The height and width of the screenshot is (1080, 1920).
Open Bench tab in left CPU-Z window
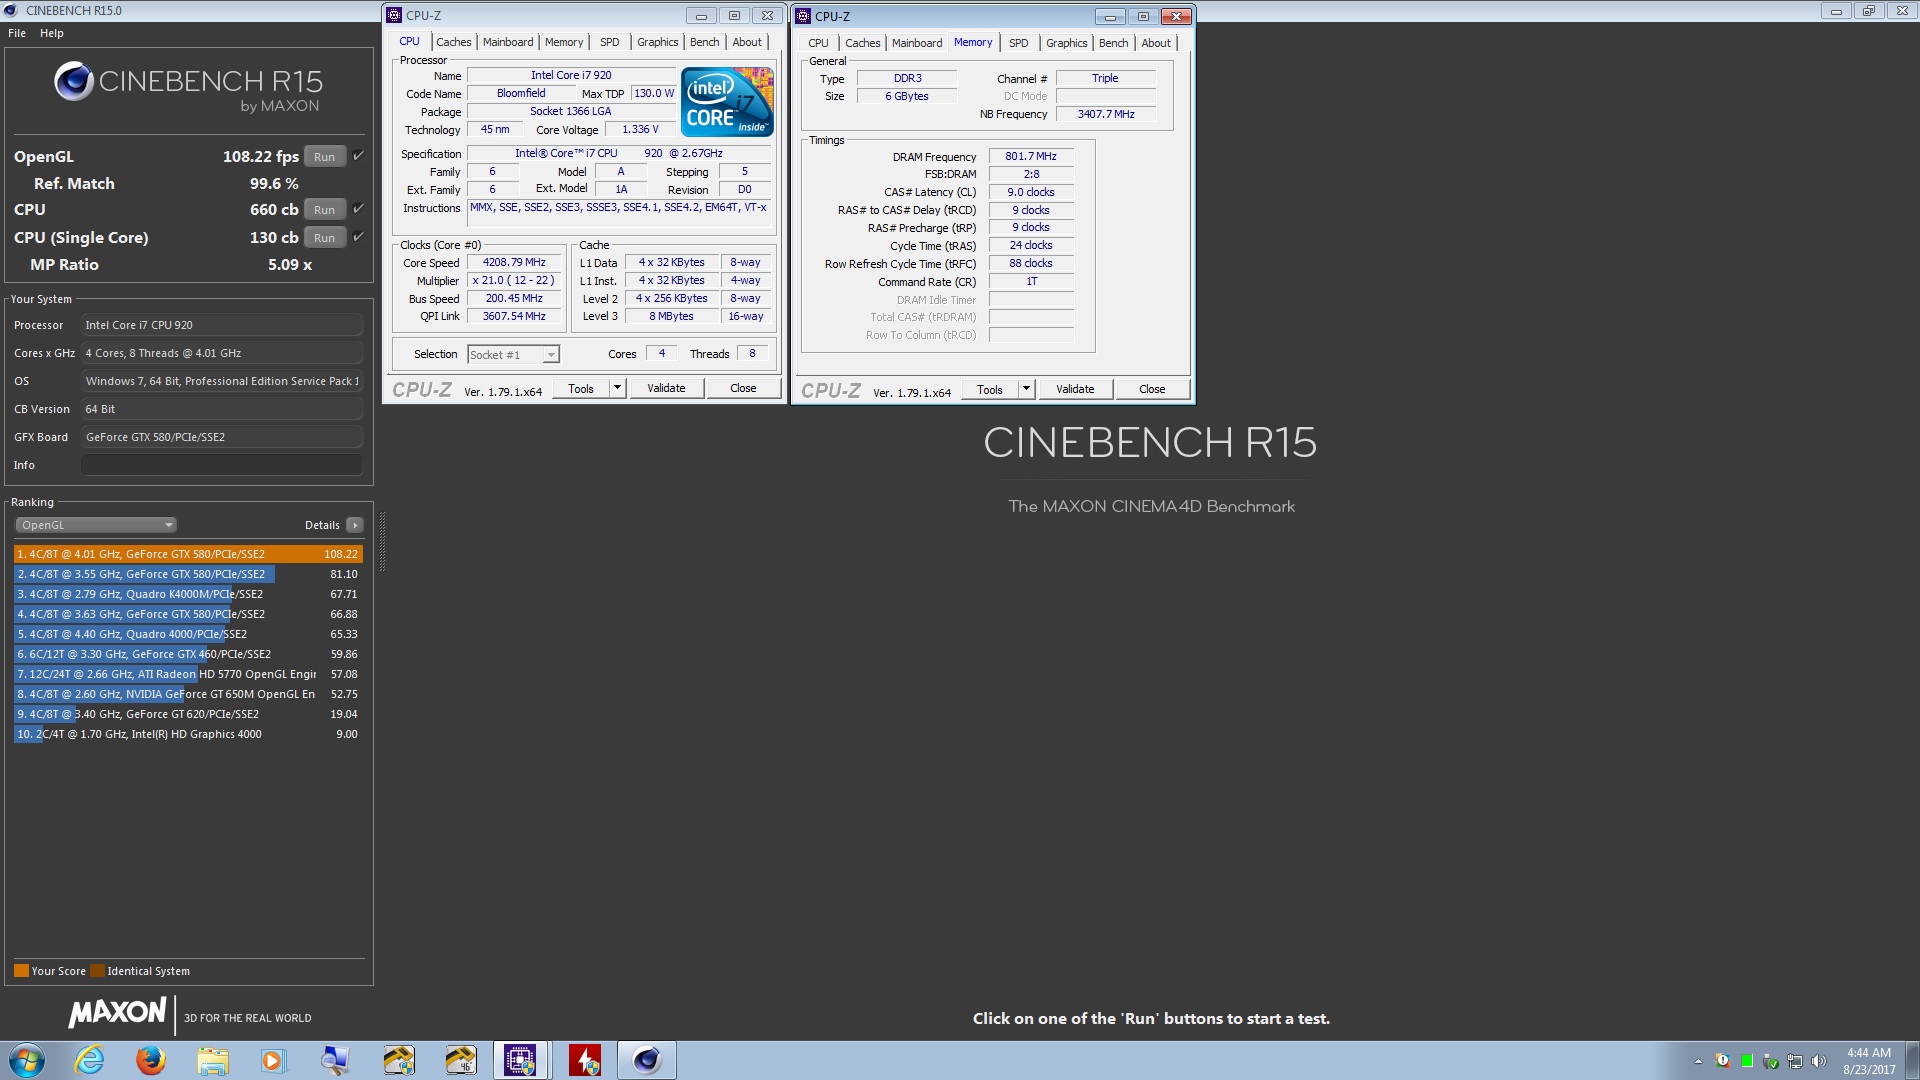tap(705, 42)
